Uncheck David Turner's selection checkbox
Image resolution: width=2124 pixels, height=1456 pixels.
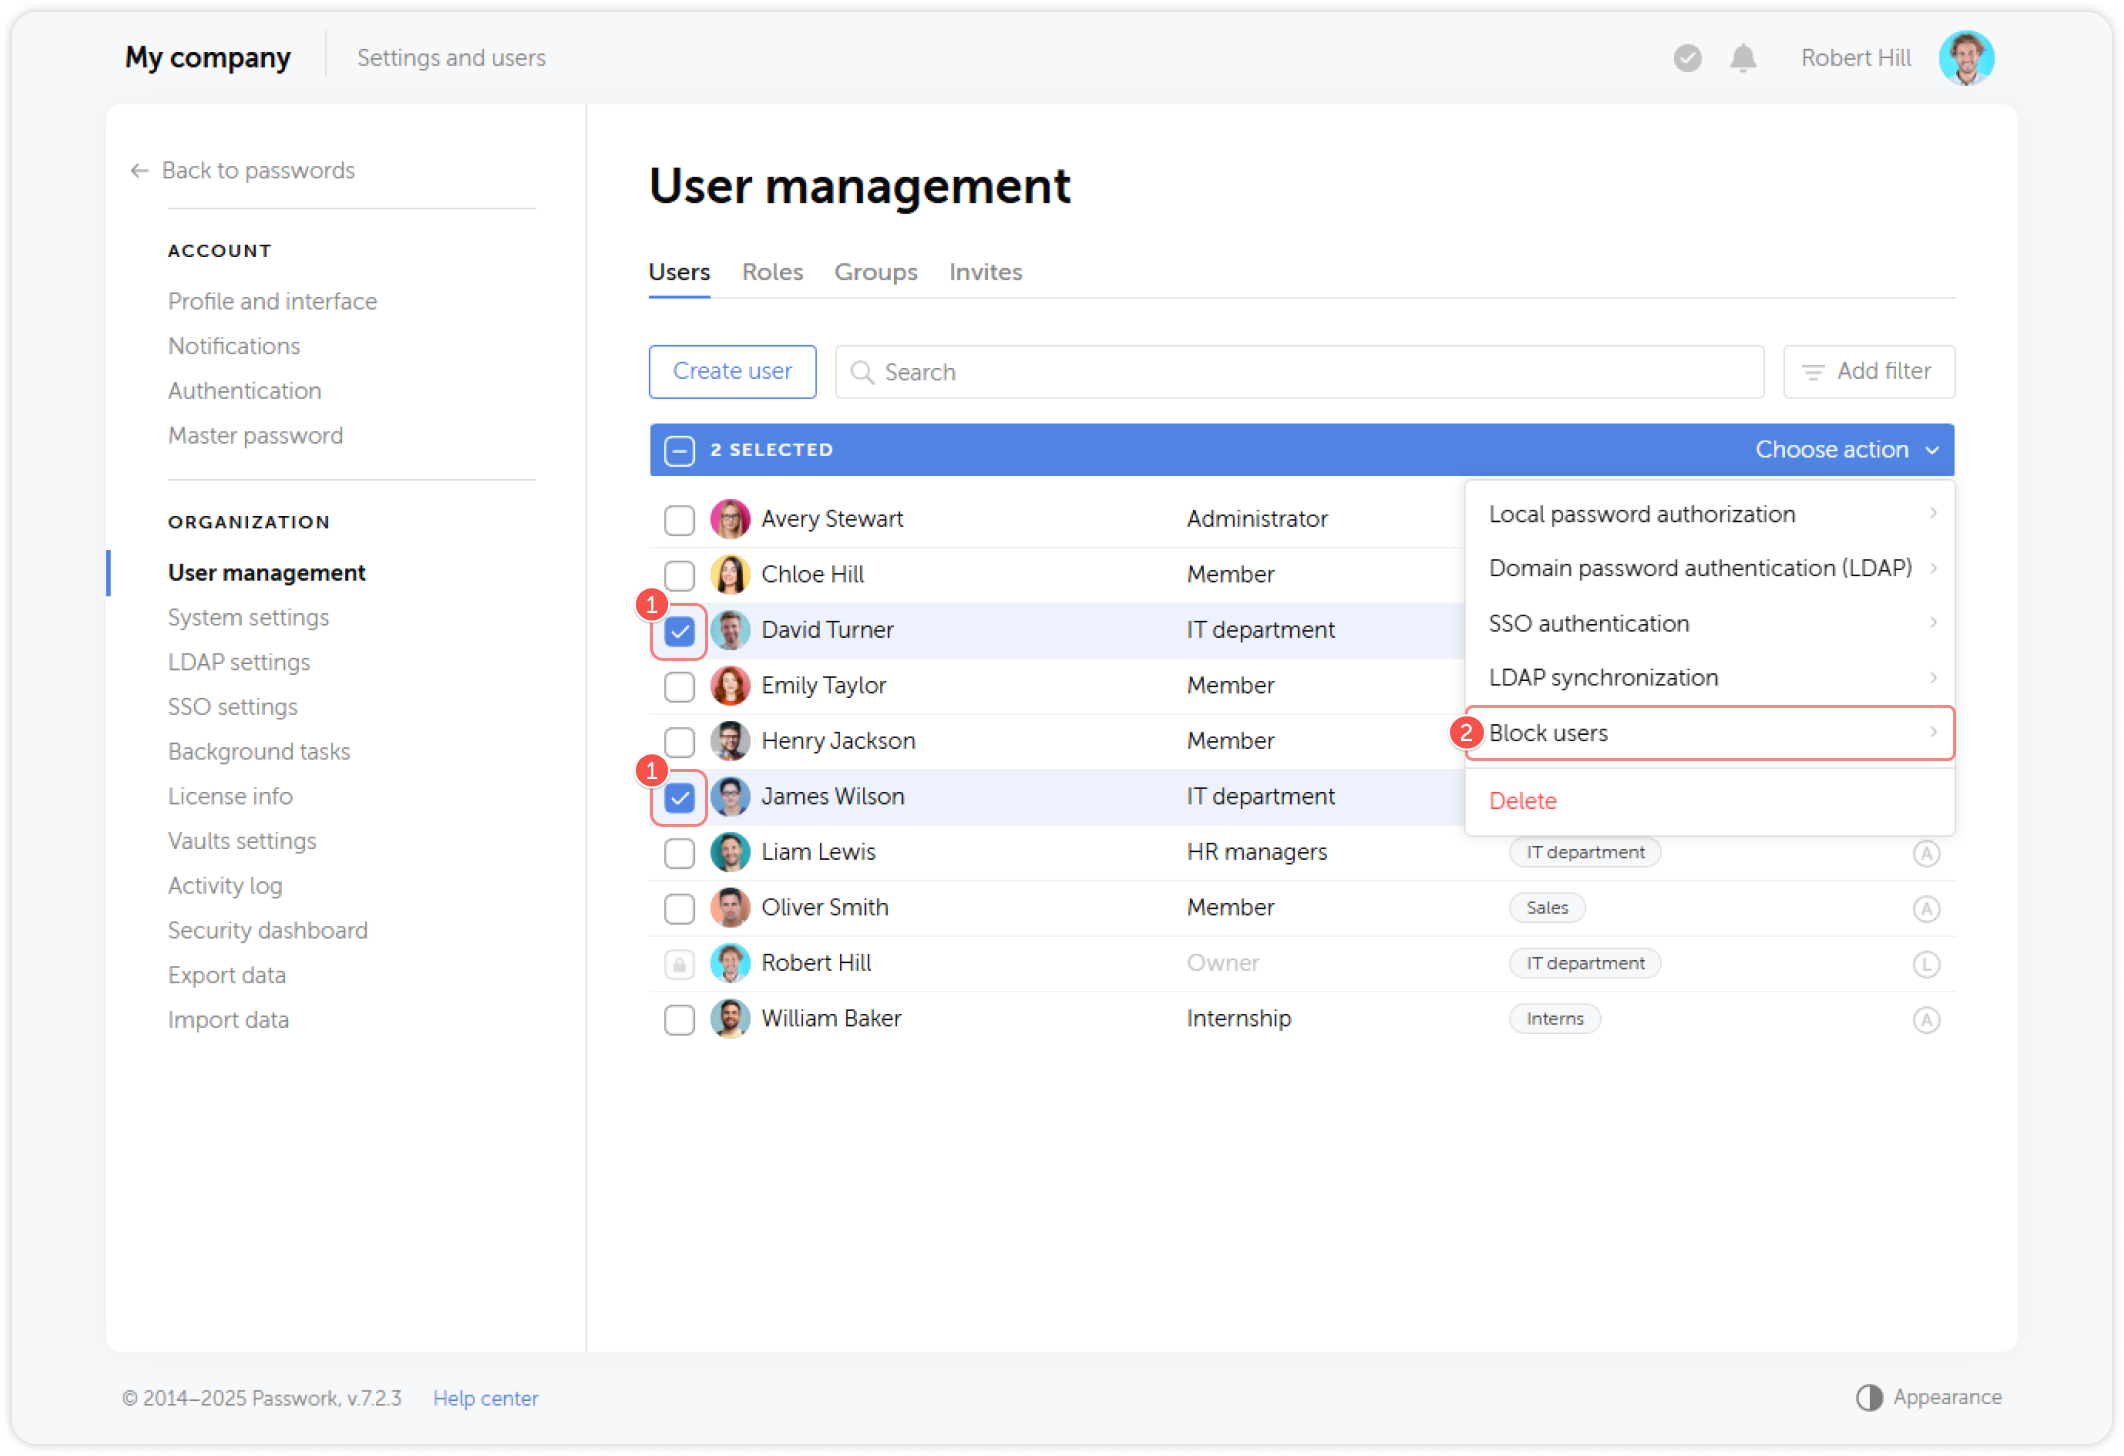point(679,630)
